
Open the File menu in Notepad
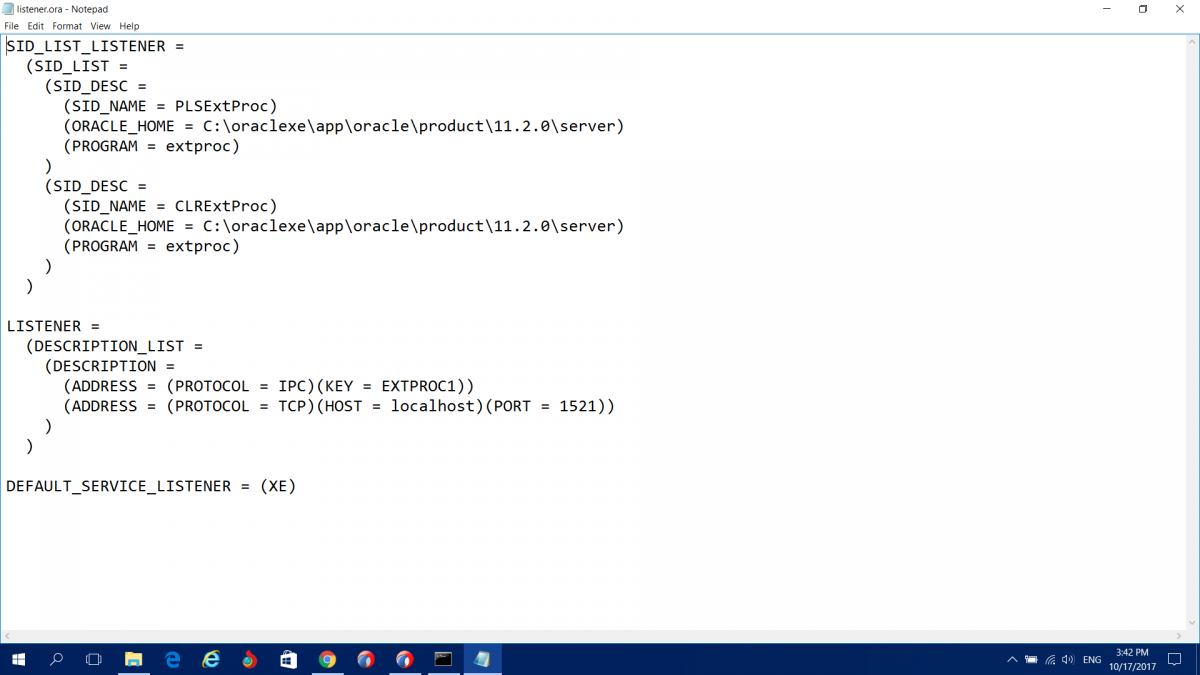(12, 26)
